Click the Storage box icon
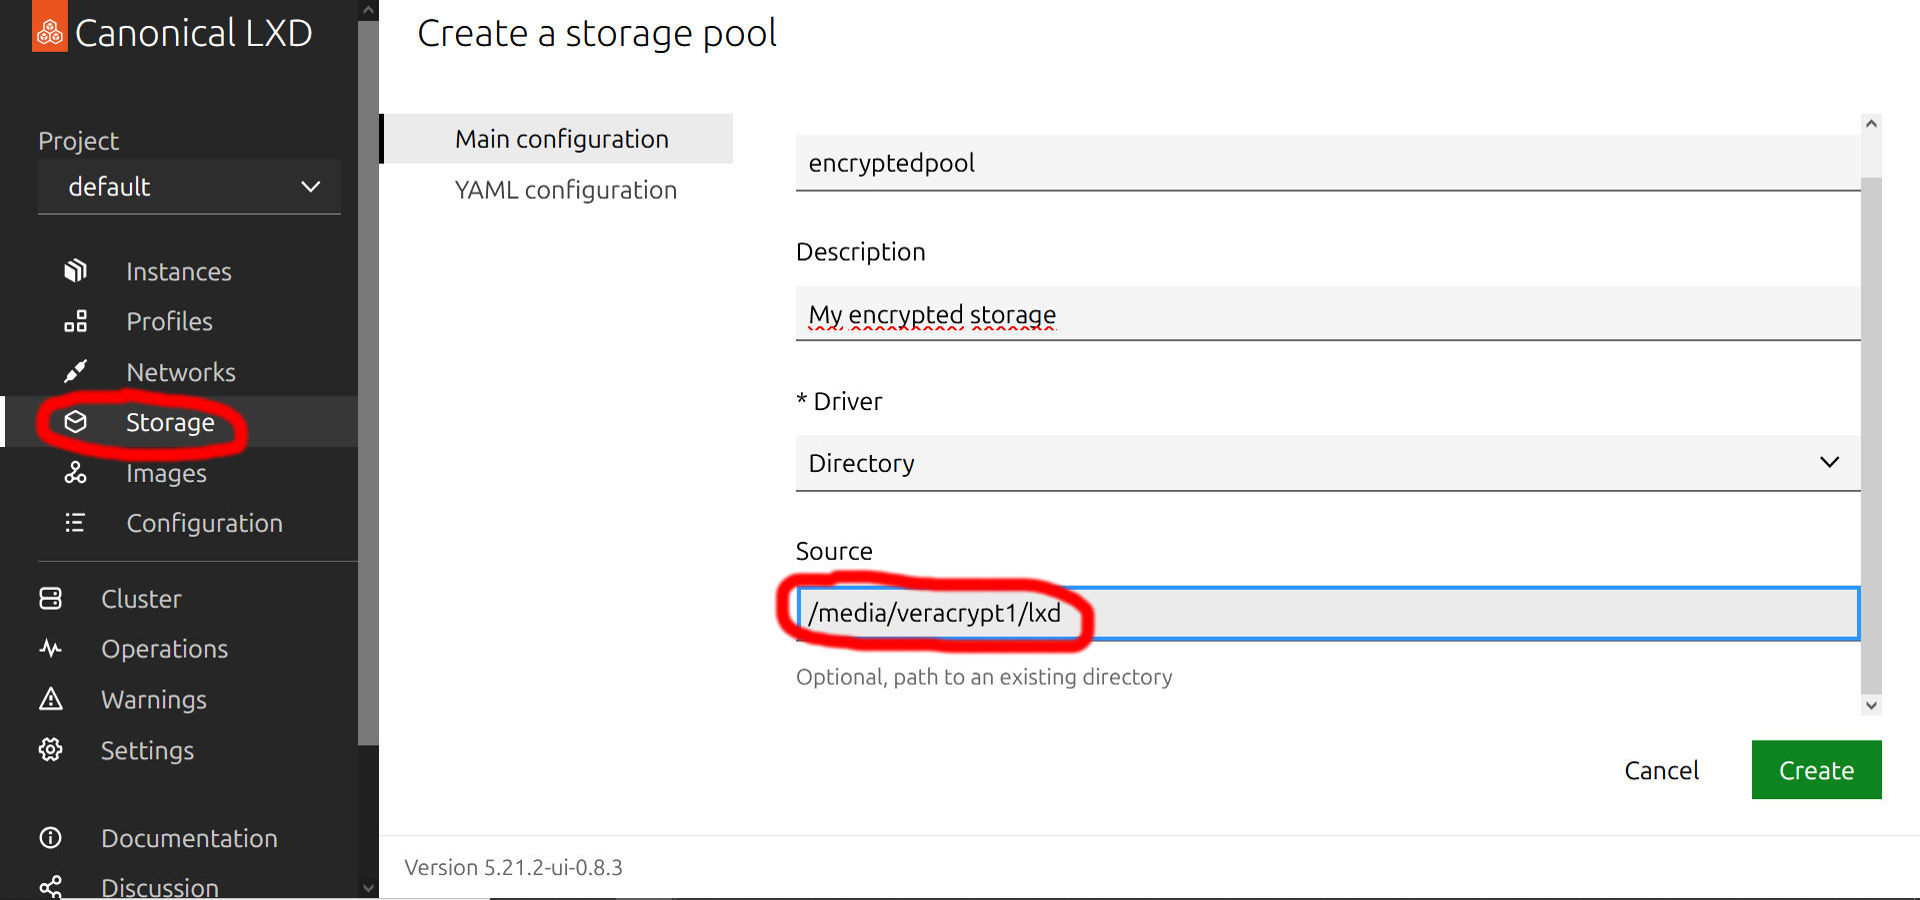This screenshot has height=900, width=1920. coord(75,422)
